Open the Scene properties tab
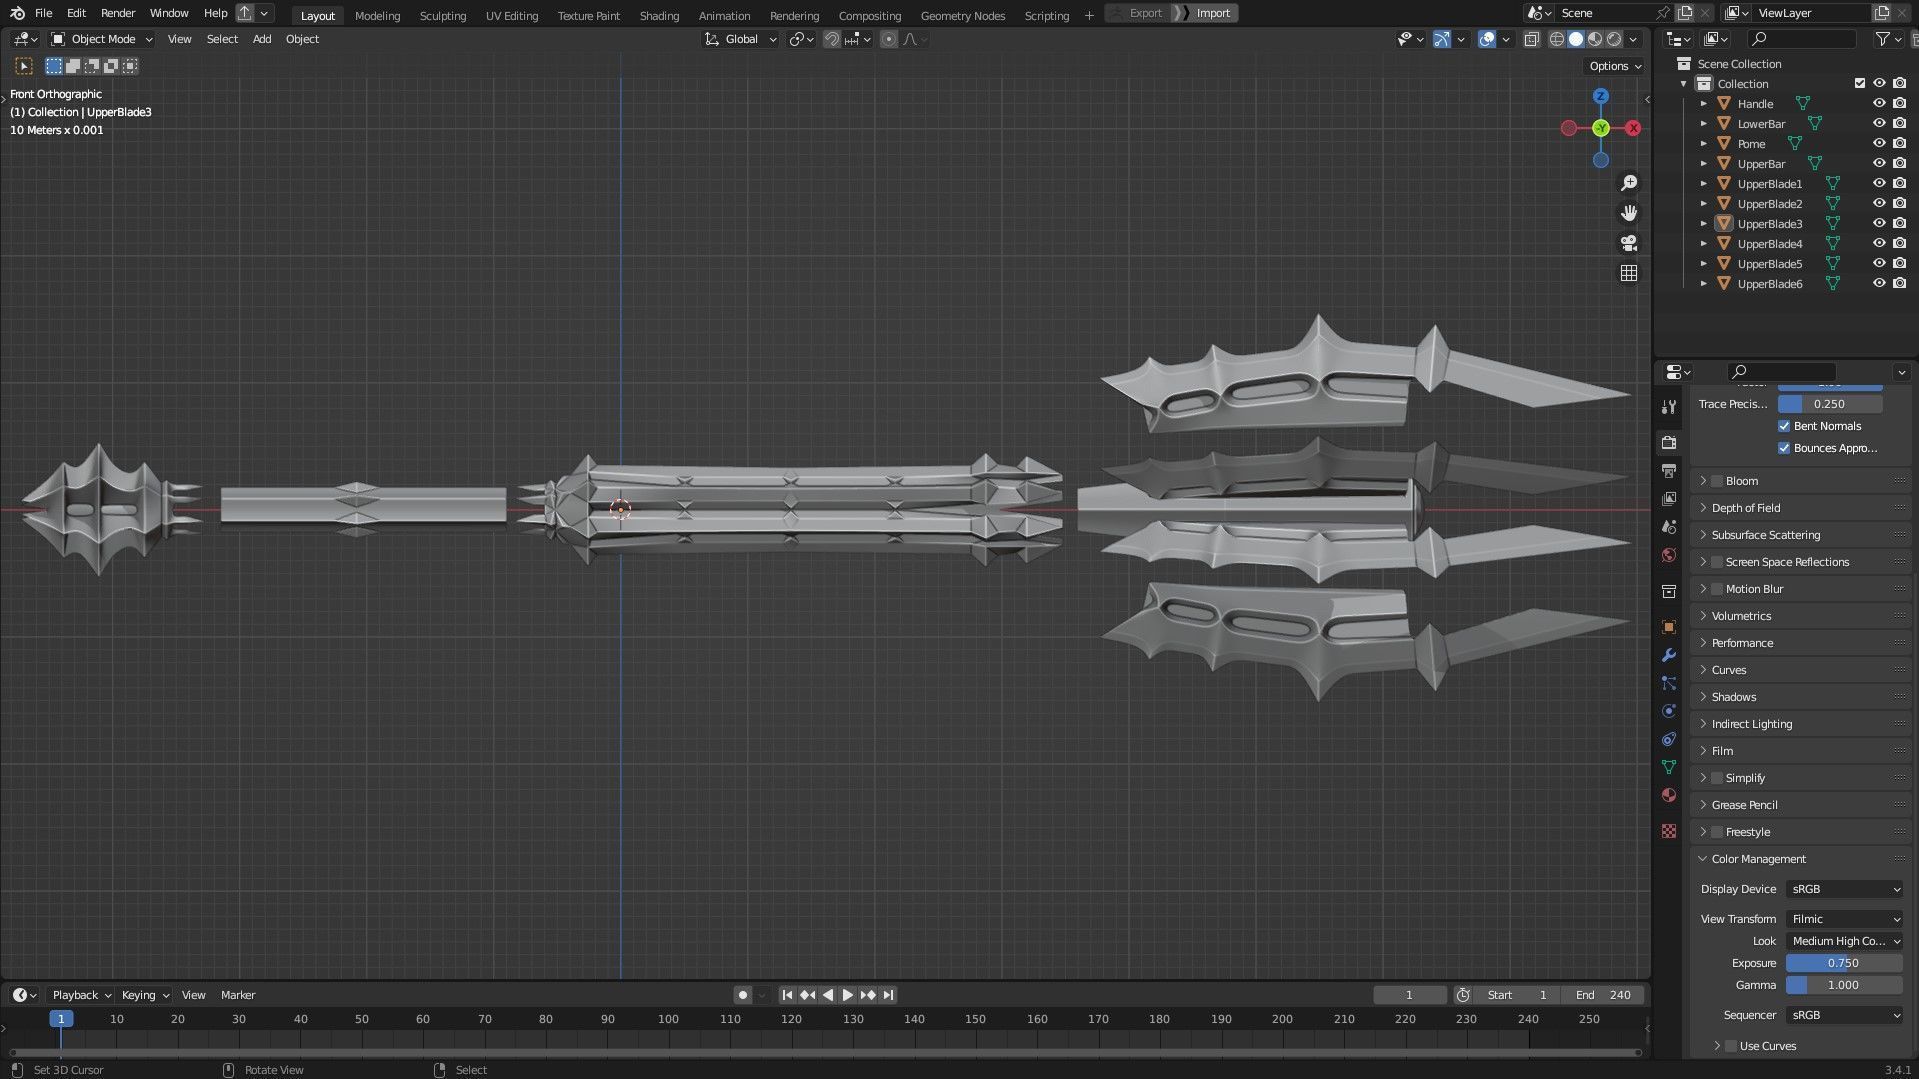 tap(1668, 526)
